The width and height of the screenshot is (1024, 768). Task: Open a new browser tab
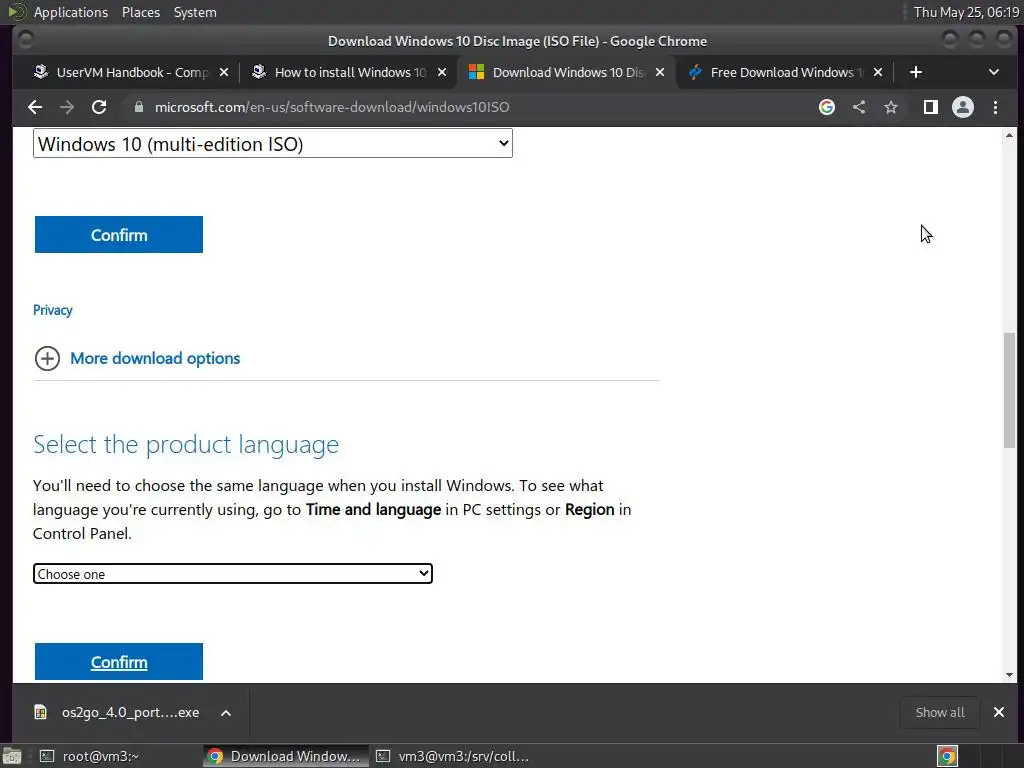916,72
